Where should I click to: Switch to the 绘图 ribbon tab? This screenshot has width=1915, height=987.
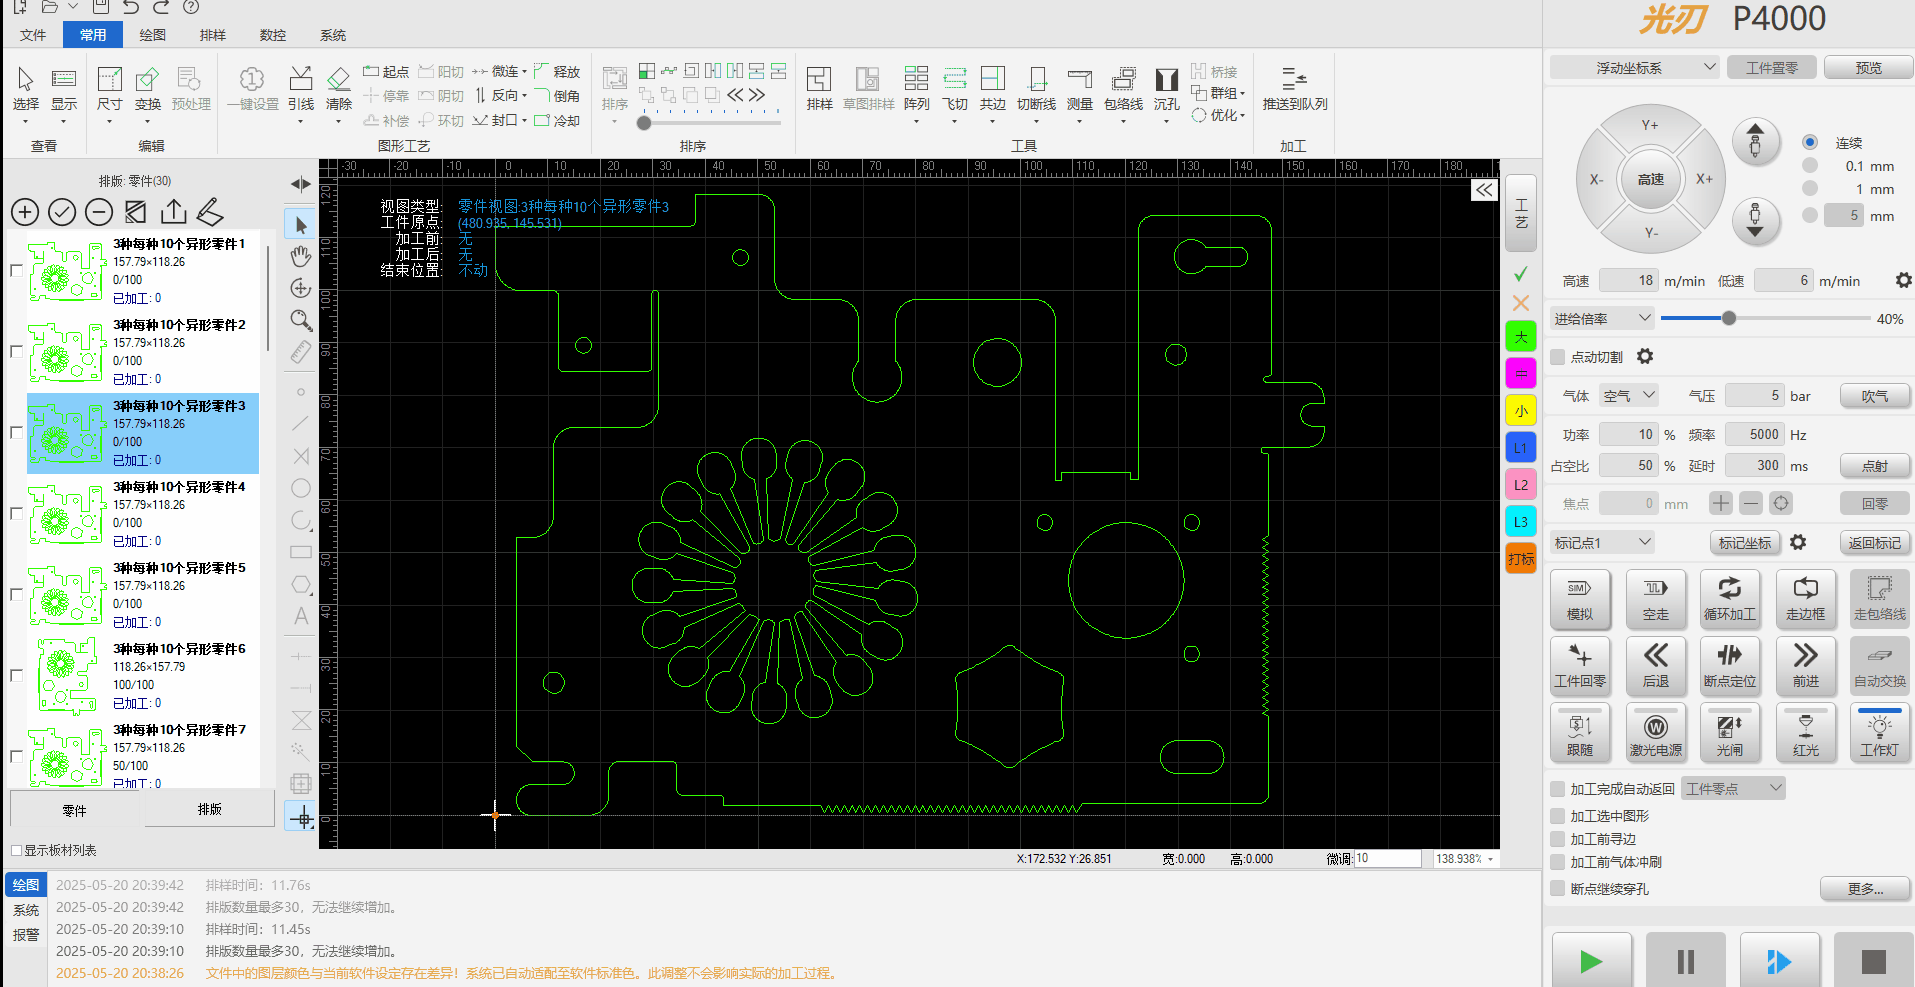(x=153, y=35)
